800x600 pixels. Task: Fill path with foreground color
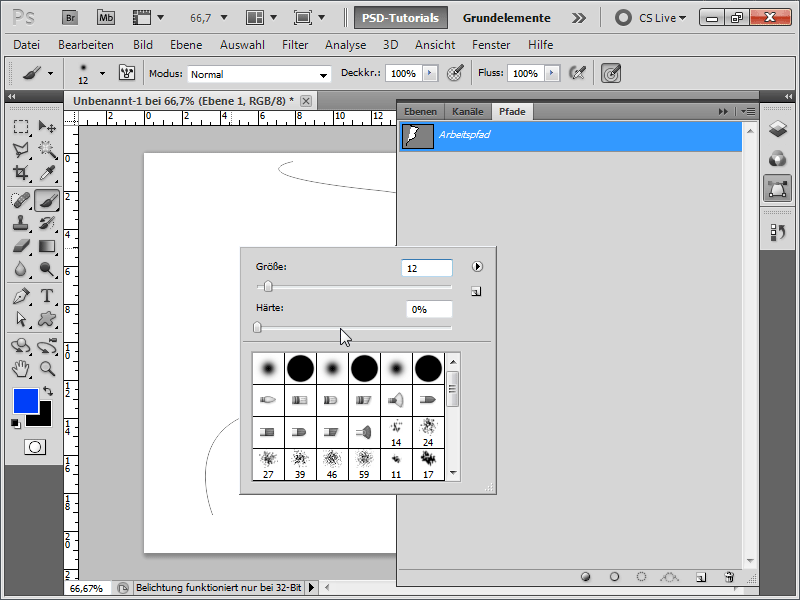tap(586, 577)
